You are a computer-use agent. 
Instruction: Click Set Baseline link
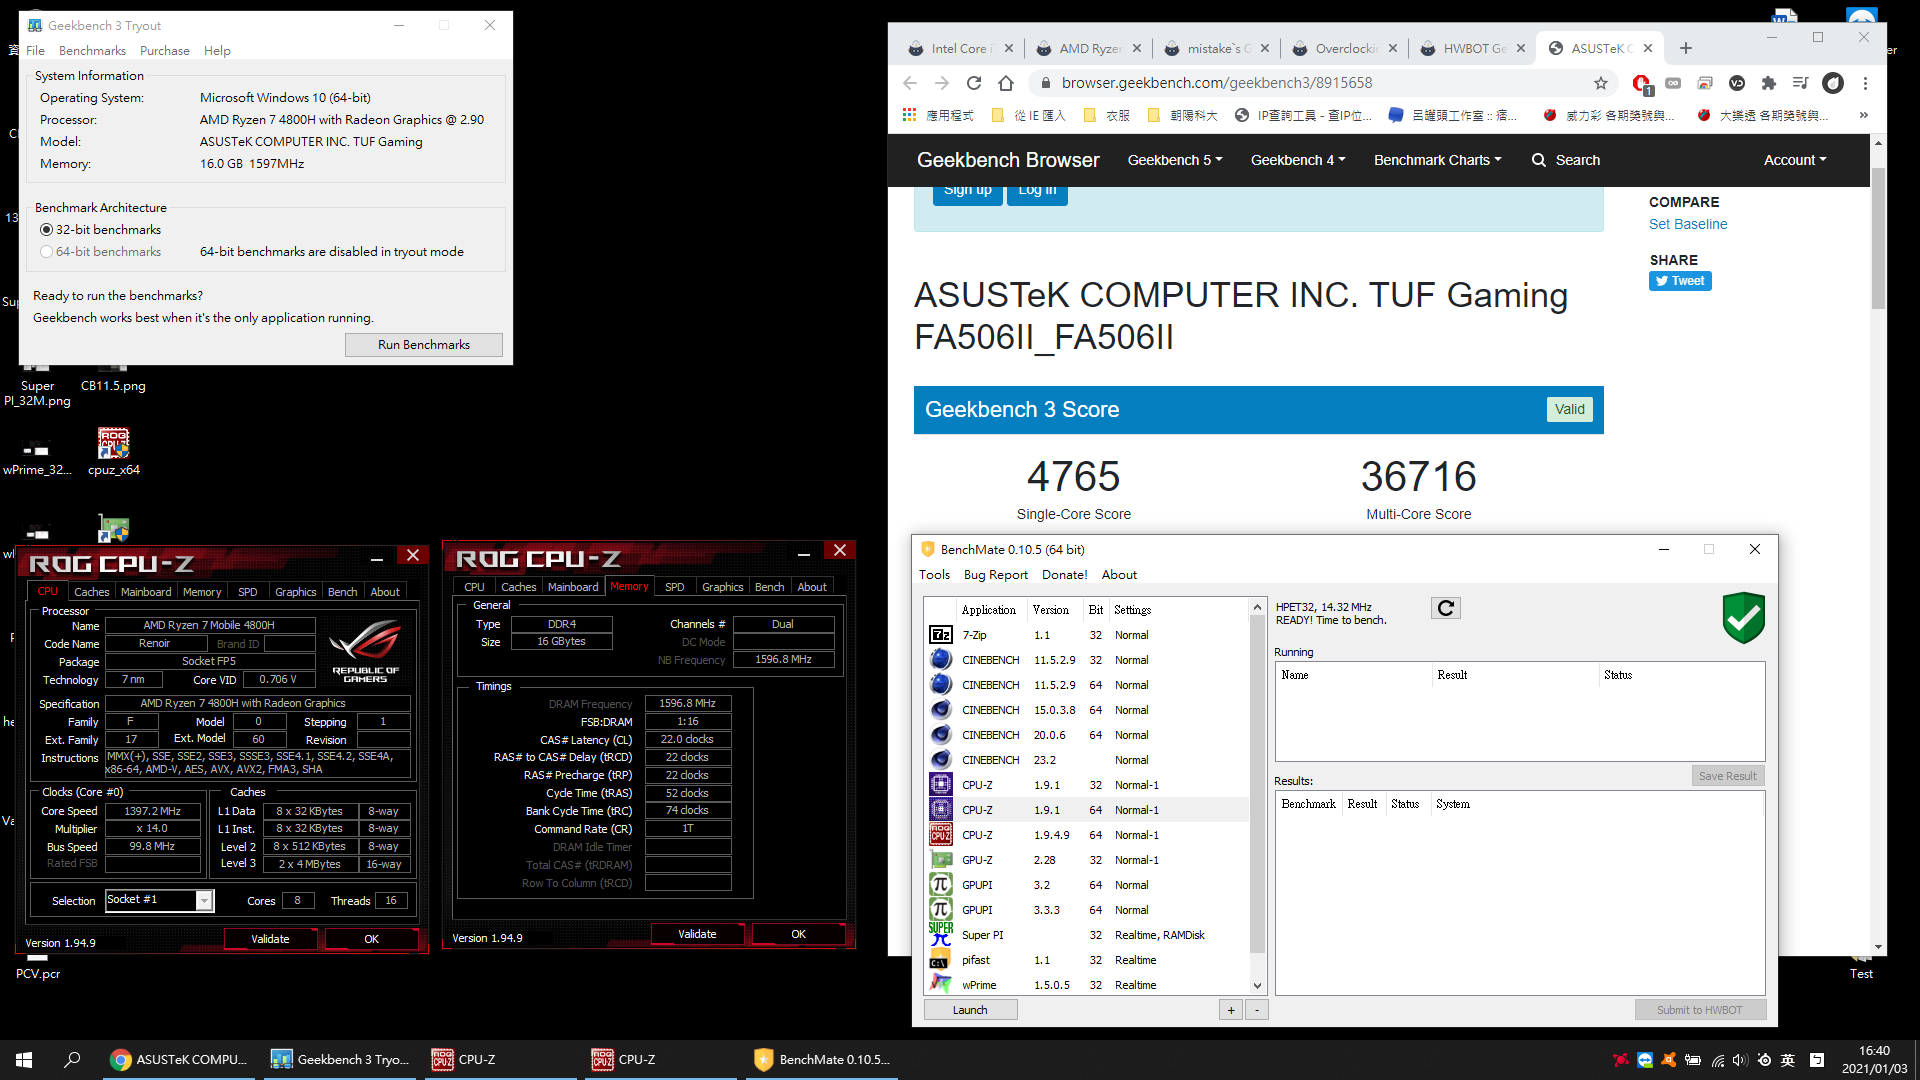point(1688,225)
